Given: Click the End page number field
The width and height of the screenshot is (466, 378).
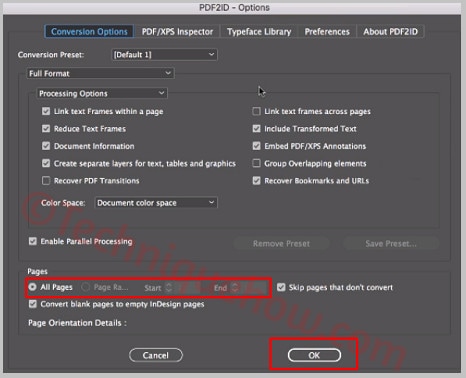Looking at the screenshot, I should 254,287.
